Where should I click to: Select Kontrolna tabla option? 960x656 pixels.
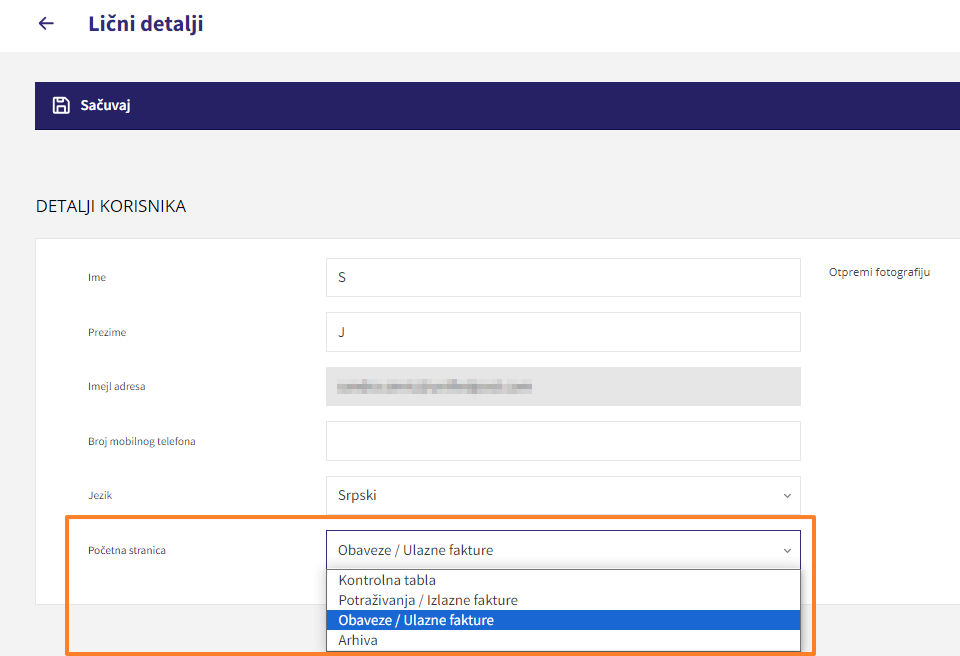[563, 580]
